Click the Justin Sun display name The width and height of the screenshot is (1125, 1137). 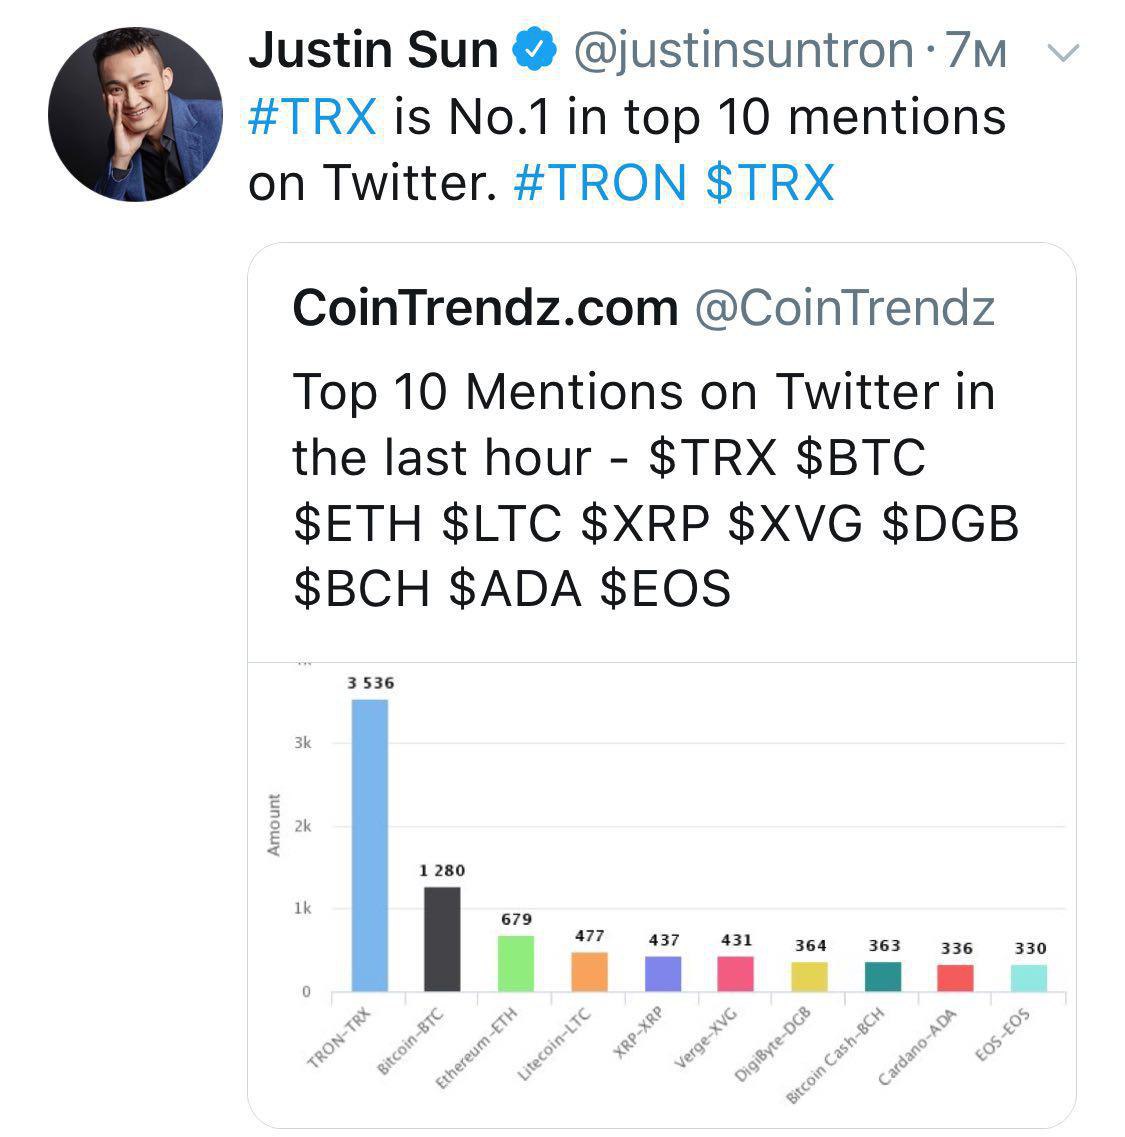point(374,49)
